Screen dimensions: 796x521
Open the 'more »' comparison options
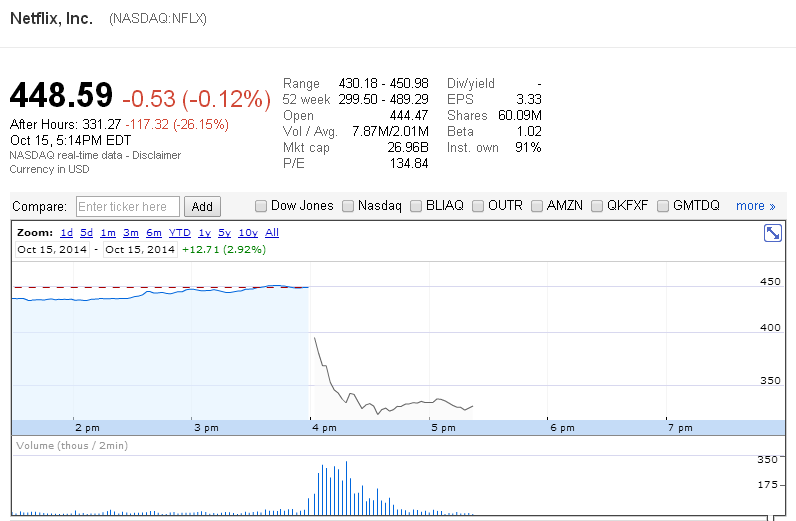(755, 206)
